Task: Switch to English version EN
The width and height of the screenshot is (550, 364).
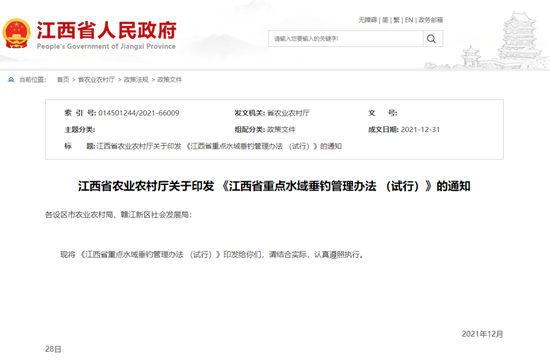Action: coord(409,20)
